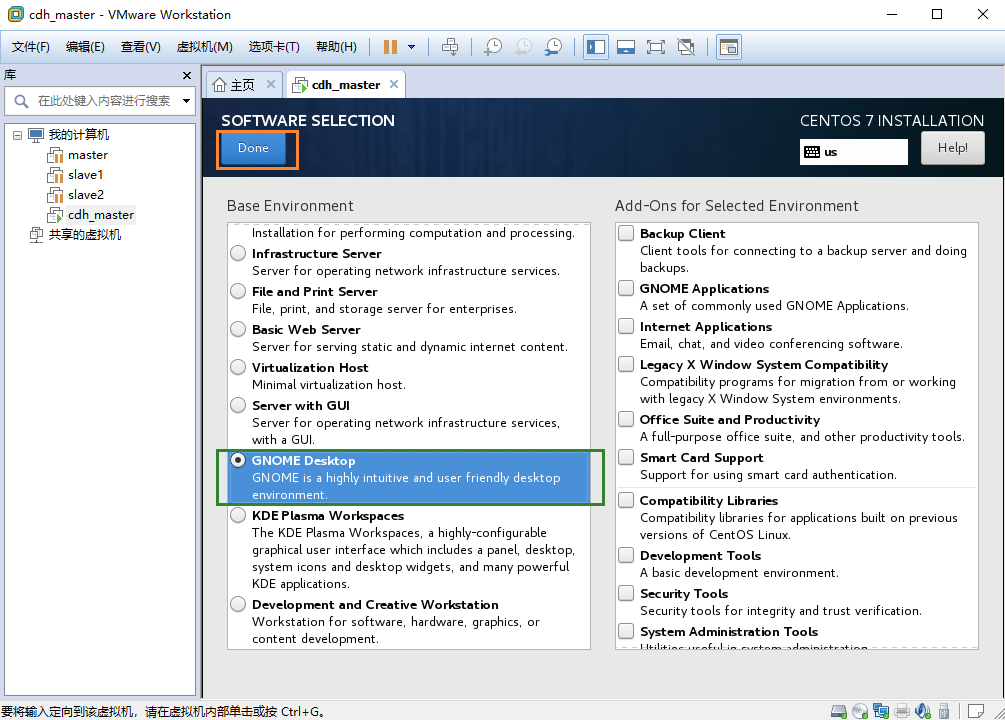Click the printer status icon
This screenshot has height=720, width=1005.
tap(902, 710)
